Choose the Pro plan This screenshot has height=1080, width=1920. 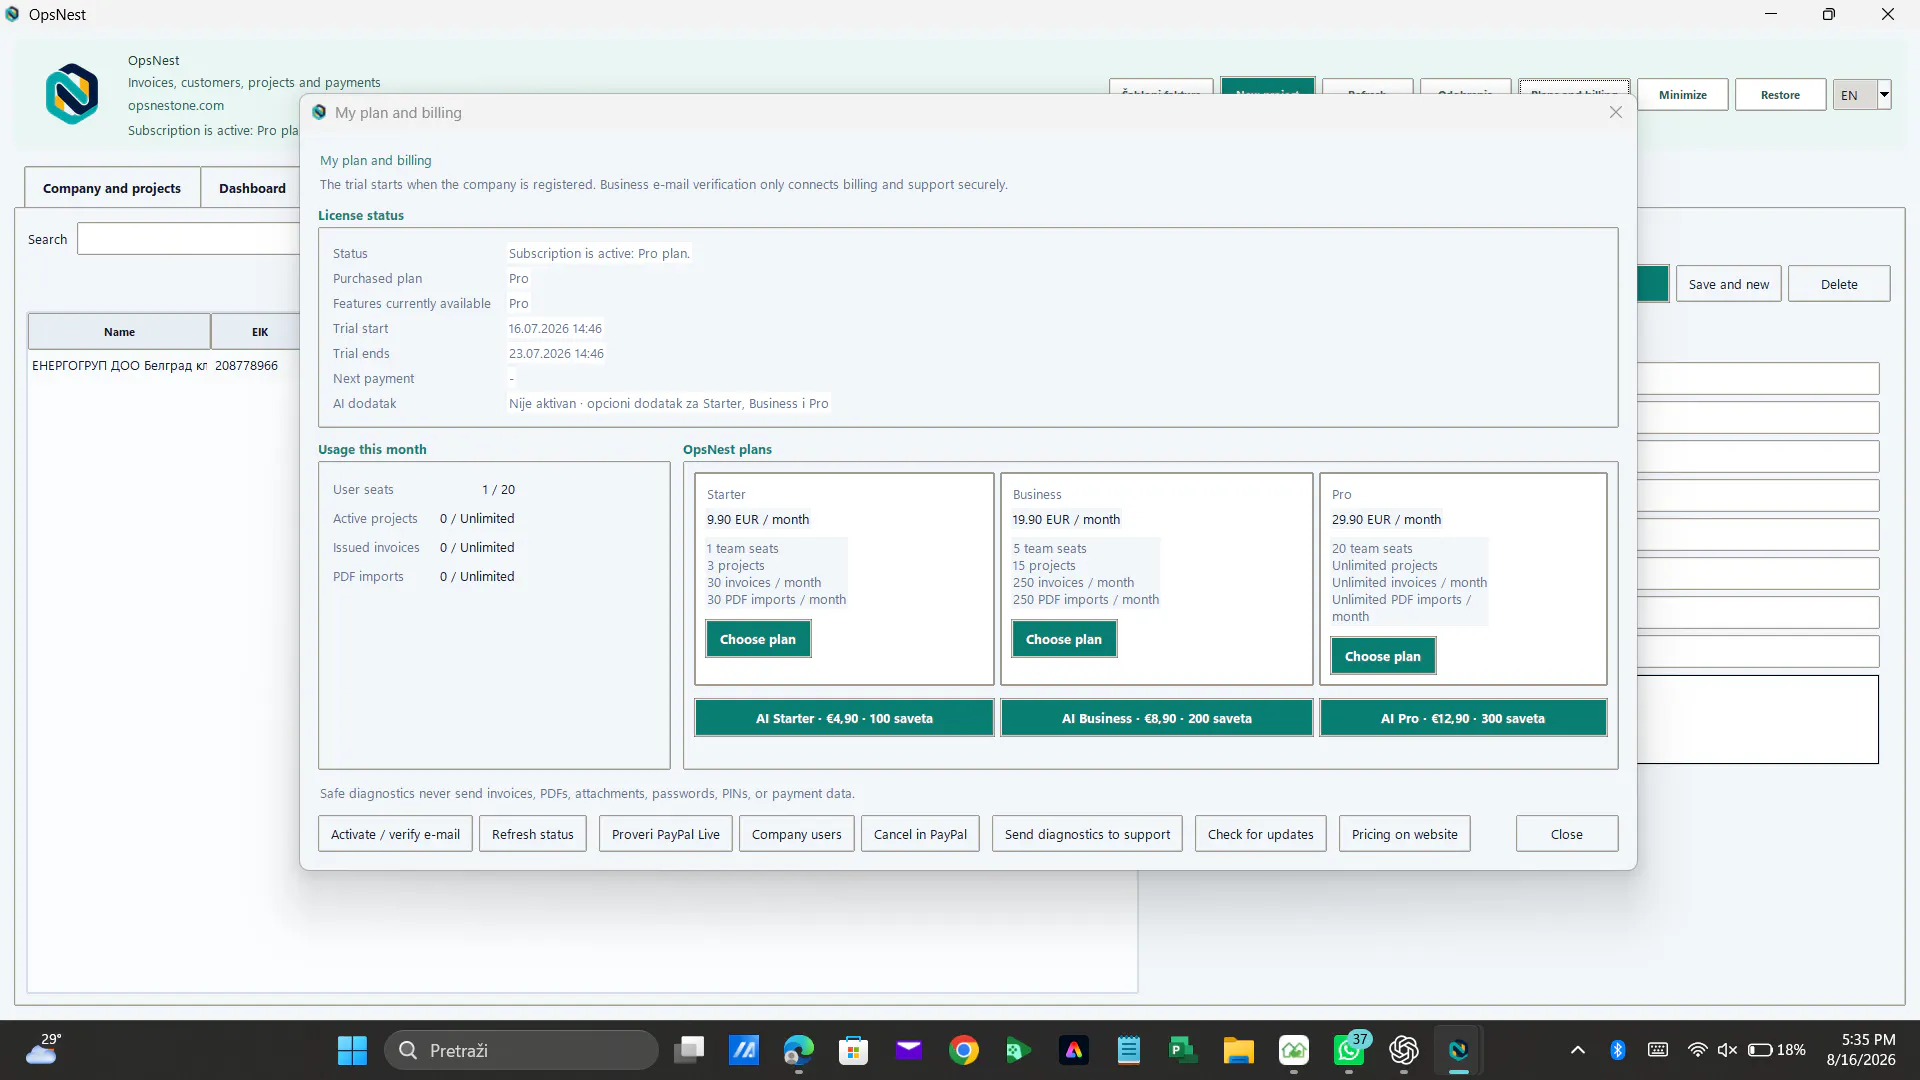click(1383, 656)
